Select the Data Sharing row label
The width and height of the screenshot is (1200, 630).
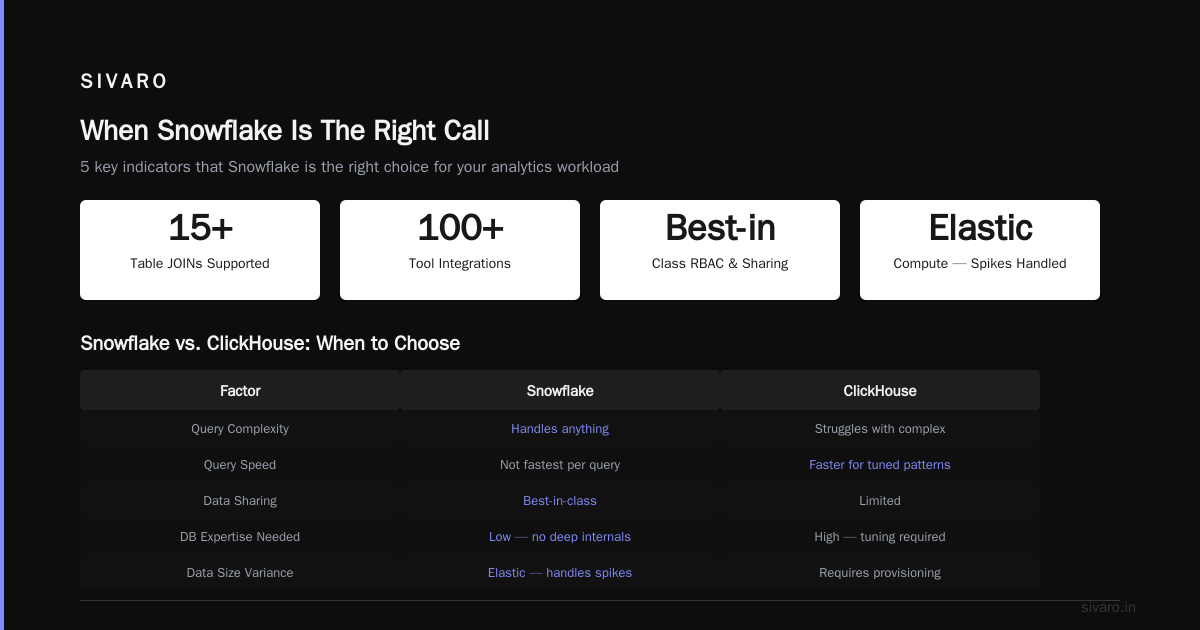(240, 500)
